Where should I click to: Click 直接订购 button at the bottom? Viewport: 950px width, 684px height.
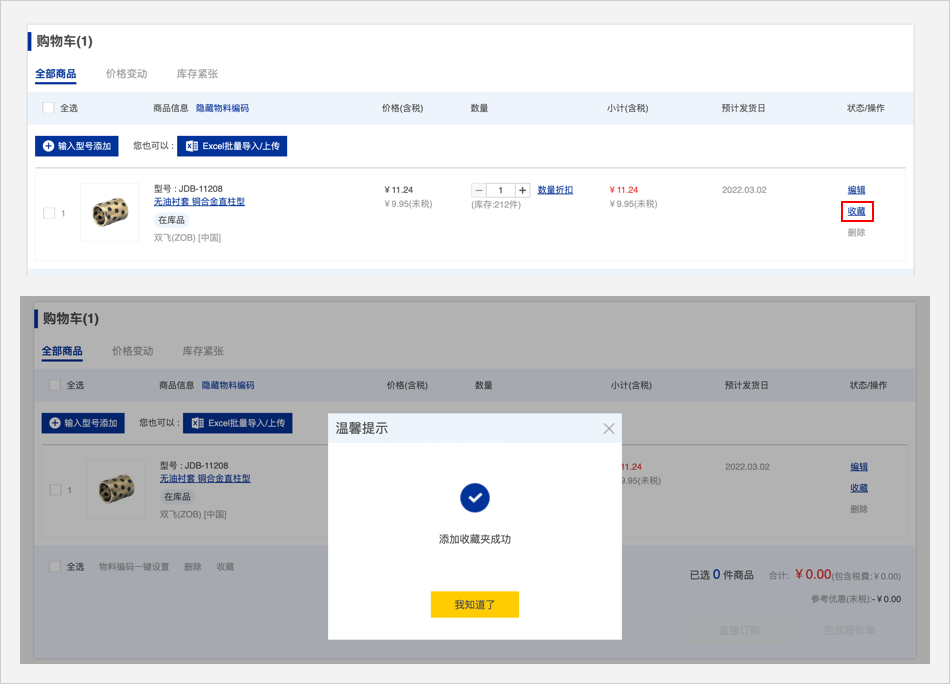click(739, 630)
